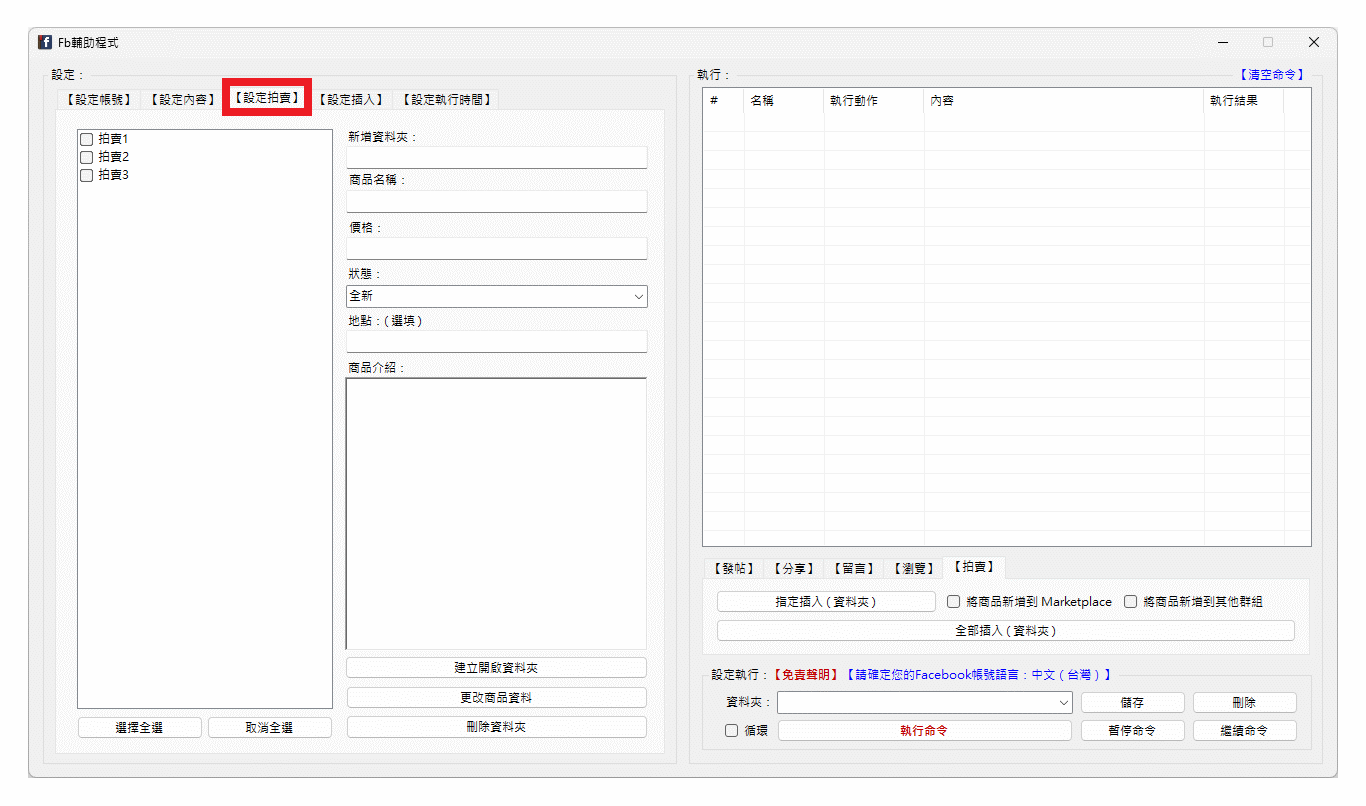The height and width of the screenshot is (806, 1366).
Task: Click the Facebook logo in the title bar
Action: 44,42
